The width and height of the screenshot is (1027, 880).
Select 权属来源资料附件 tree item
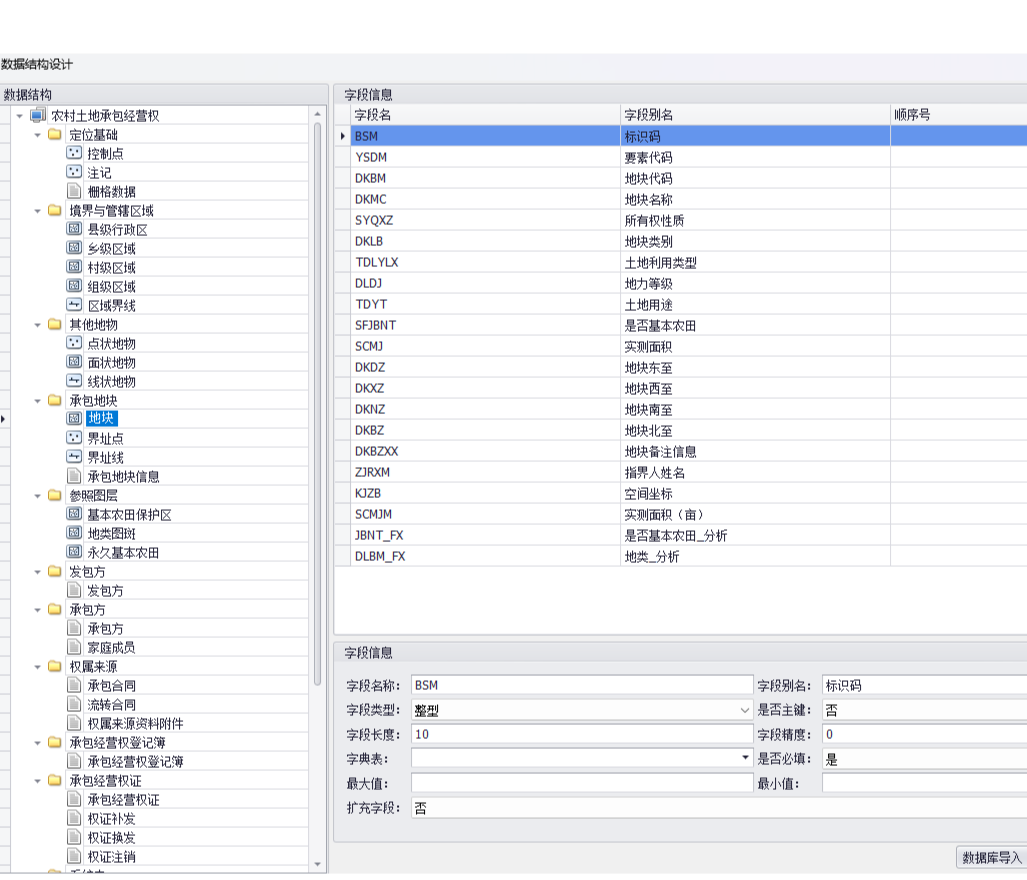pos(136,724)
